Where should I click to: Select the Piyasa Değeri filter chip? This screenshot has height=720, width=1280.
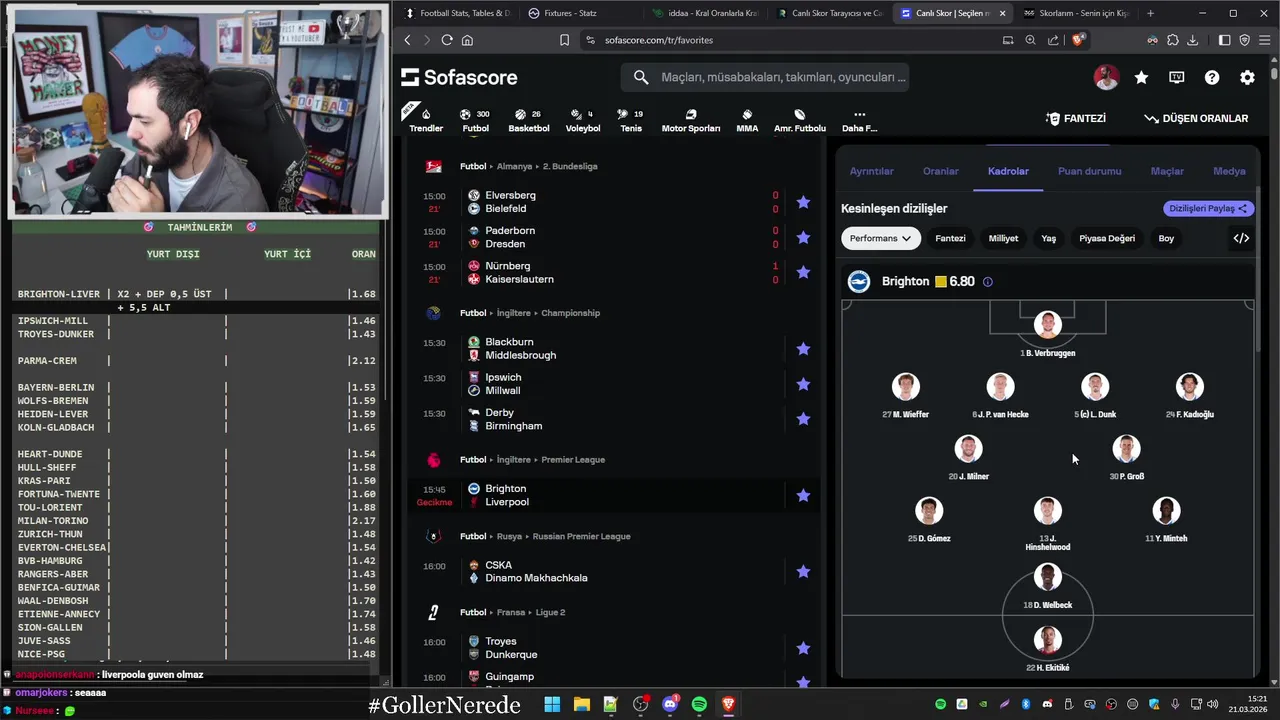coord(1107,238)
